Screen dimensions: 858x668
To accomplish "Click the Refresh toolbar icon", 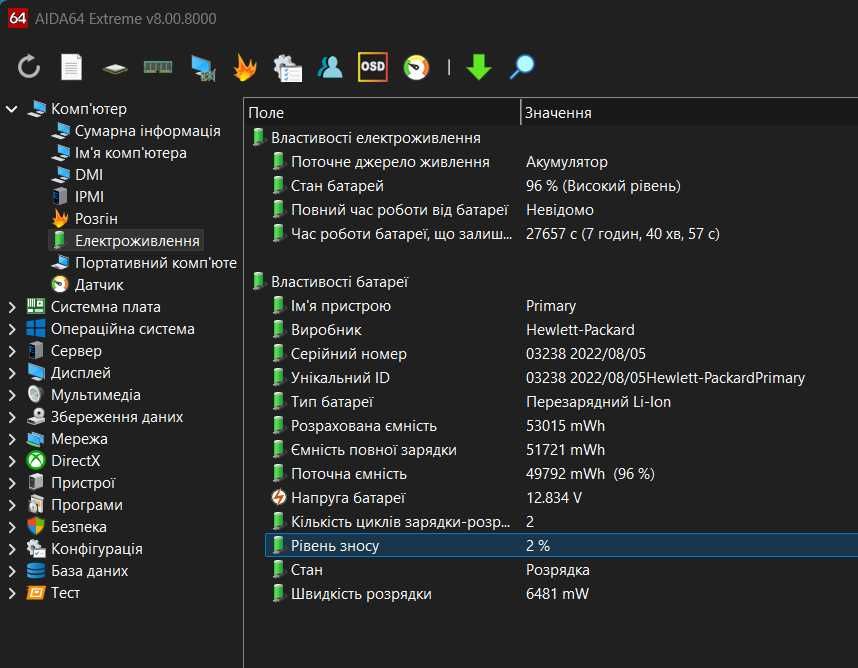I will (29, 67).
